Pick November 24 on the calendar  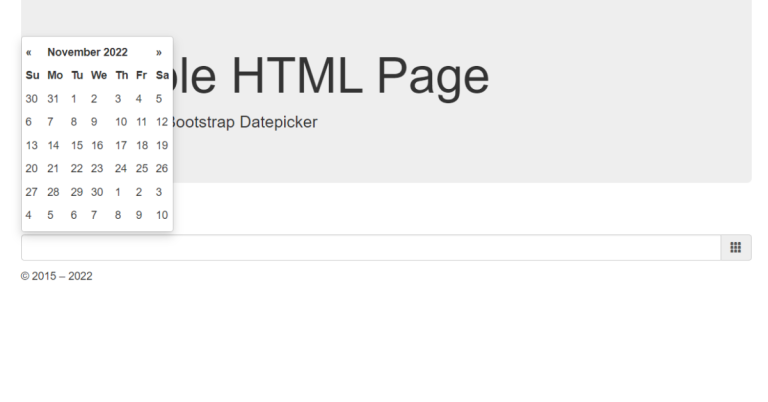pyautogui.click(x=120, y=168)
